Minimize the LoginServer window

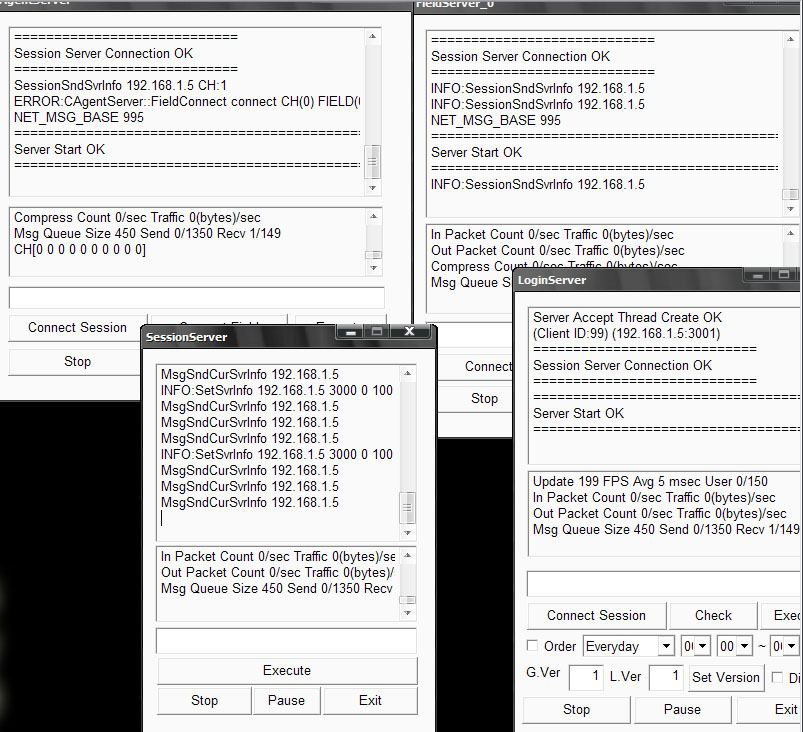(758, 275)
